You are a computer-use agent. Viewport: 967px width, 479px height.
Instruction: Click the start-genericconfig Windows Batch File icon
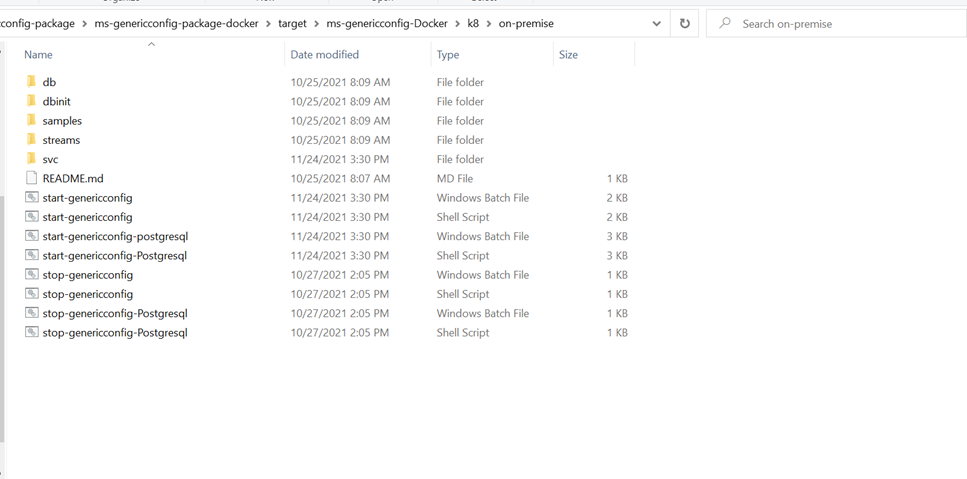click(x=31, y=198)
